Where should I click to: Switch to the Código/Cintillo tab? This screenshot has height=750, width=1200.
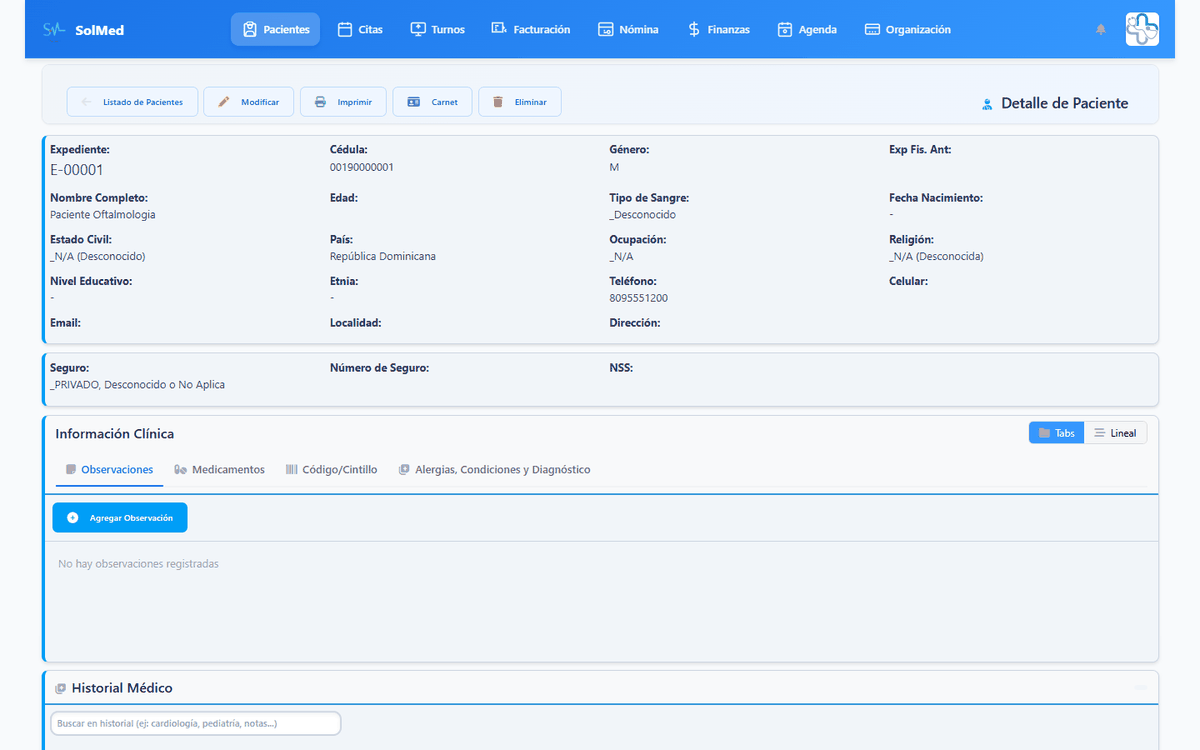(x=331, y=470)
